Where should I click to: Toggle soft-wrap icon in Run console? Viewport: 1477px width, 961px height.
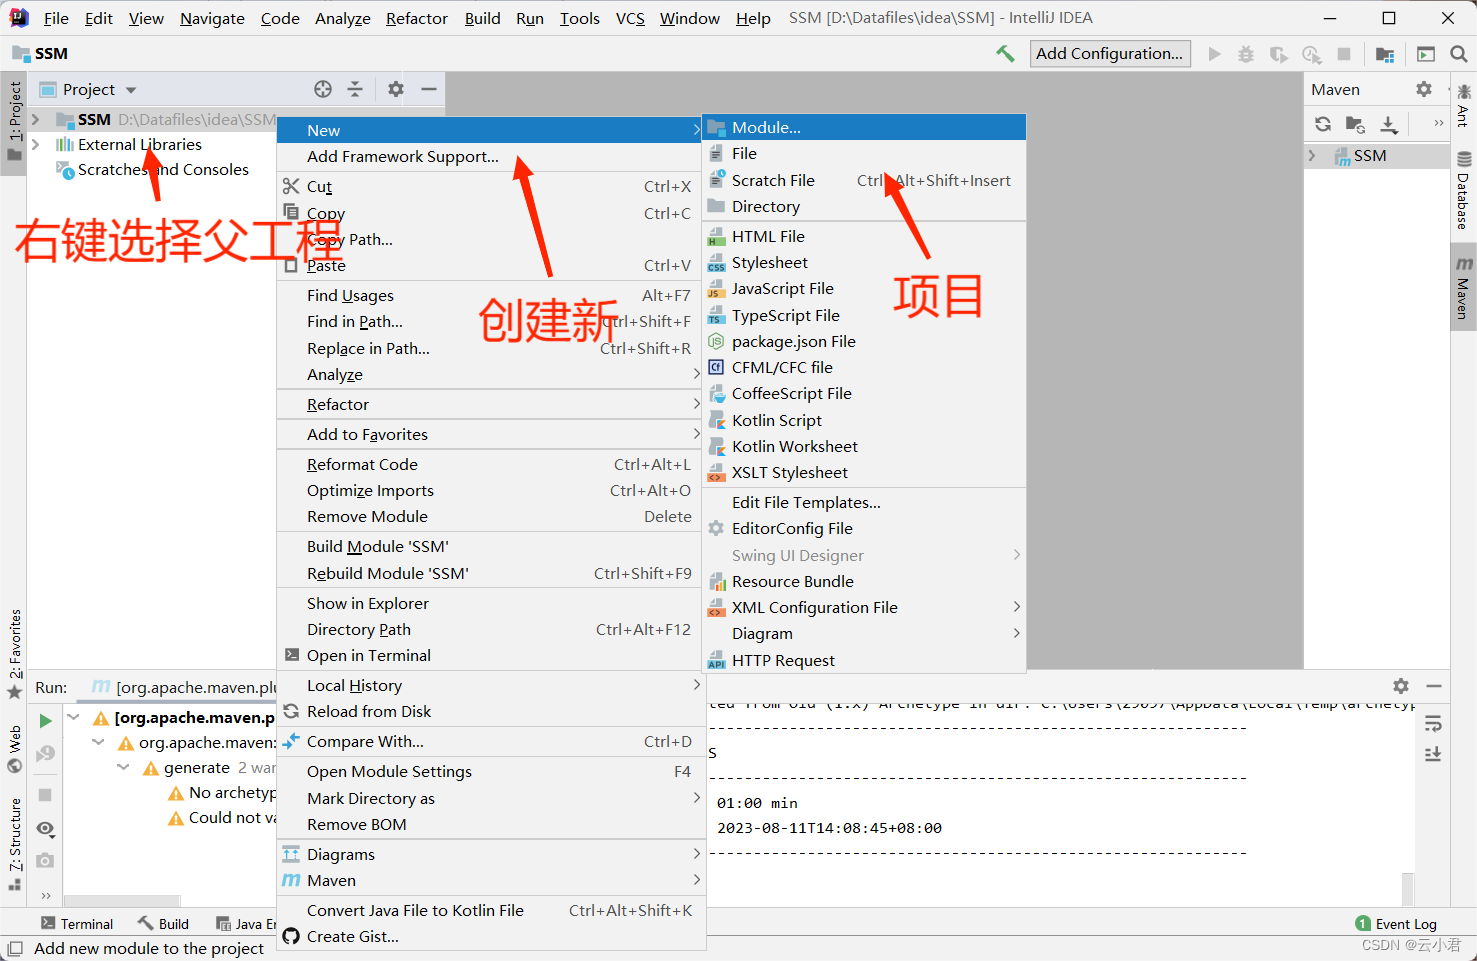click(1433, 723)
